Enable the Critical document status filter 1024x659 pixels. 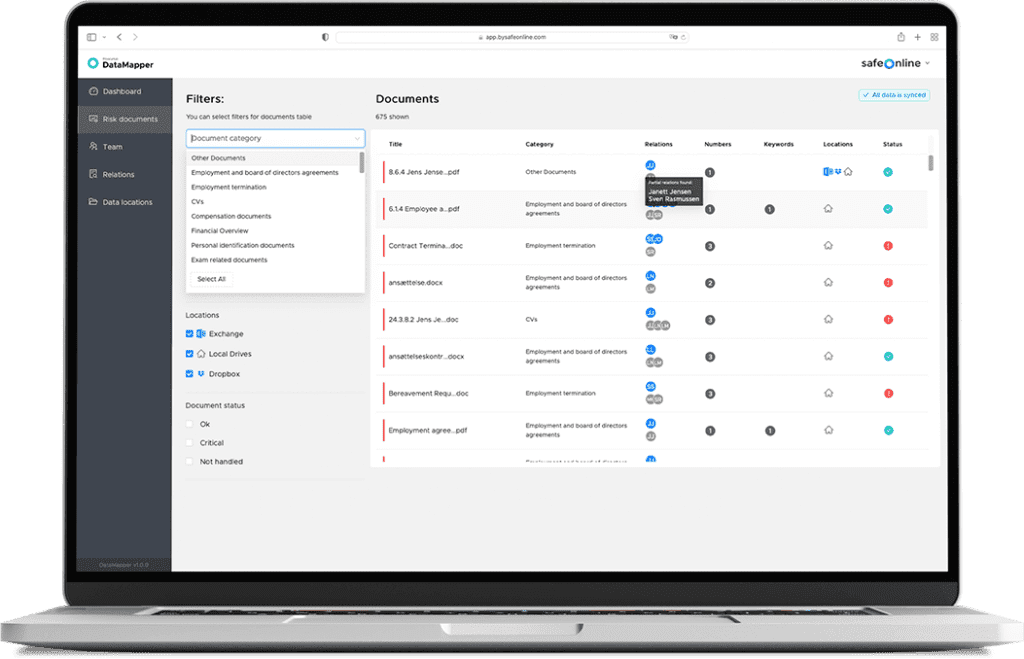(189, 443)
